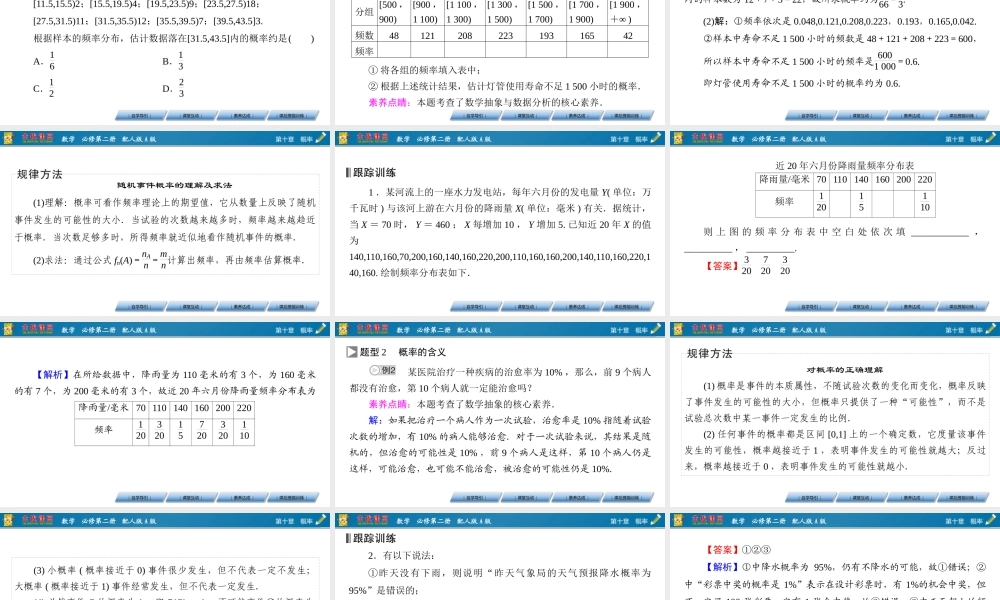This screenshot has width=1000, height=600.
Task: Click 自学导引 button on multiple-choice question slide
Action: tap(140, 116)
